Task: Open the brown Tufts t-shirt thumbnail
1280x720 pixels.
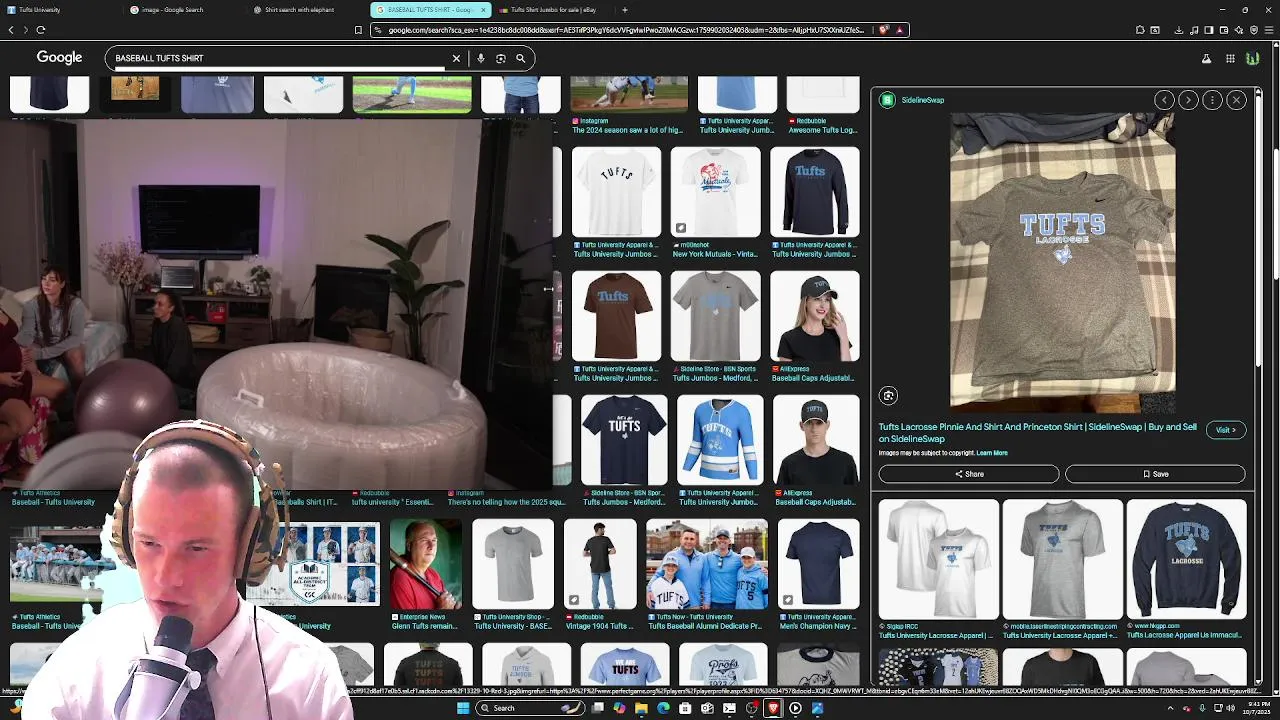Action: click(x=616, y=316)
